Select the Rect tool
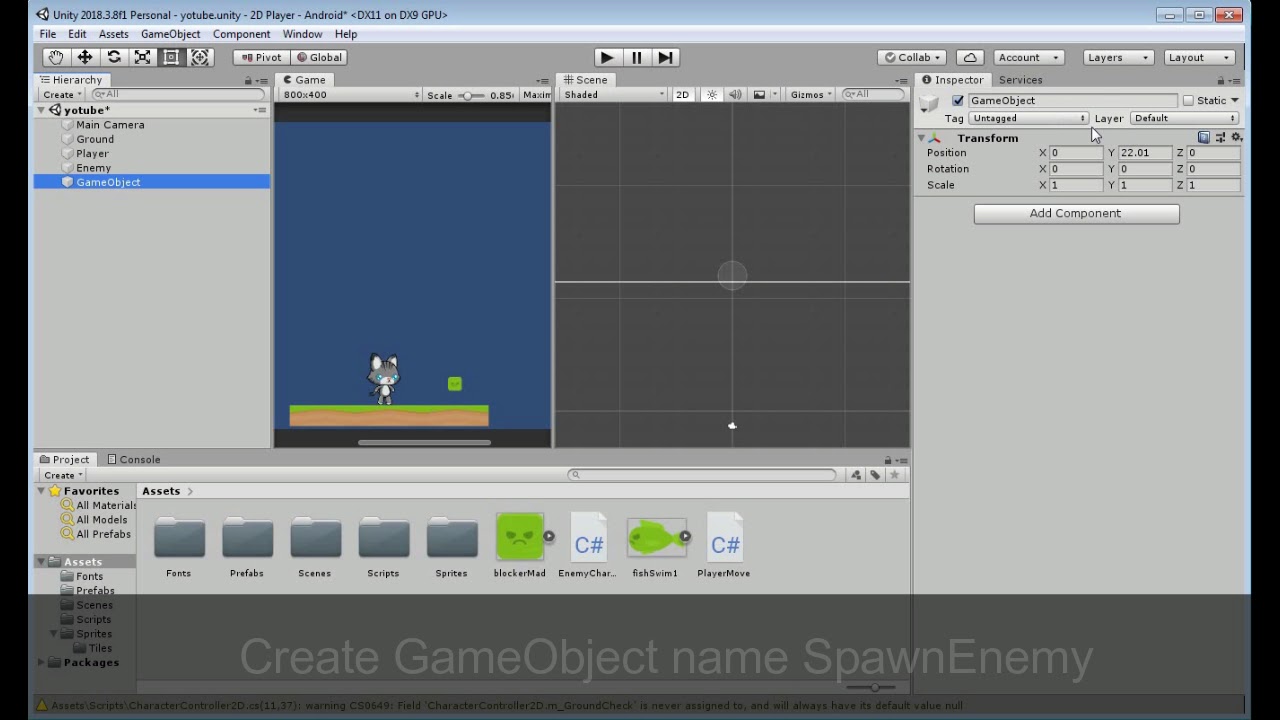 [171, 57]
